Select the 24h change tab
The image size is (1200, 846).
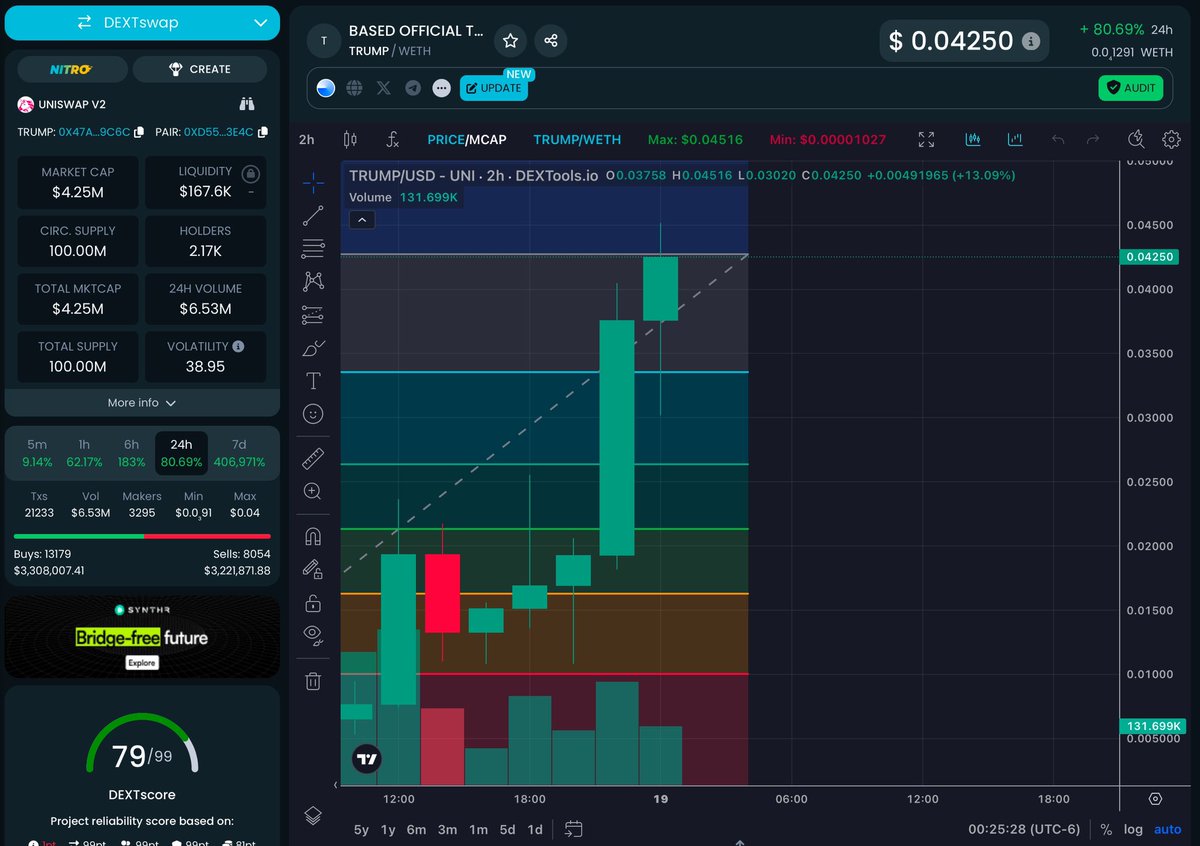coord(181,453)
